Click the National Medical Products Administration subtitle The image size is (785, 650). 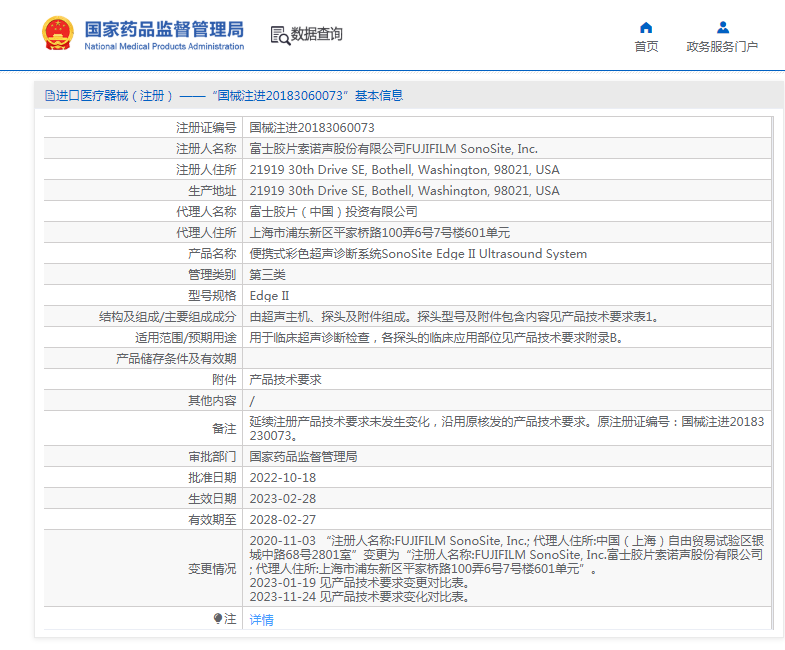[163, 47]
